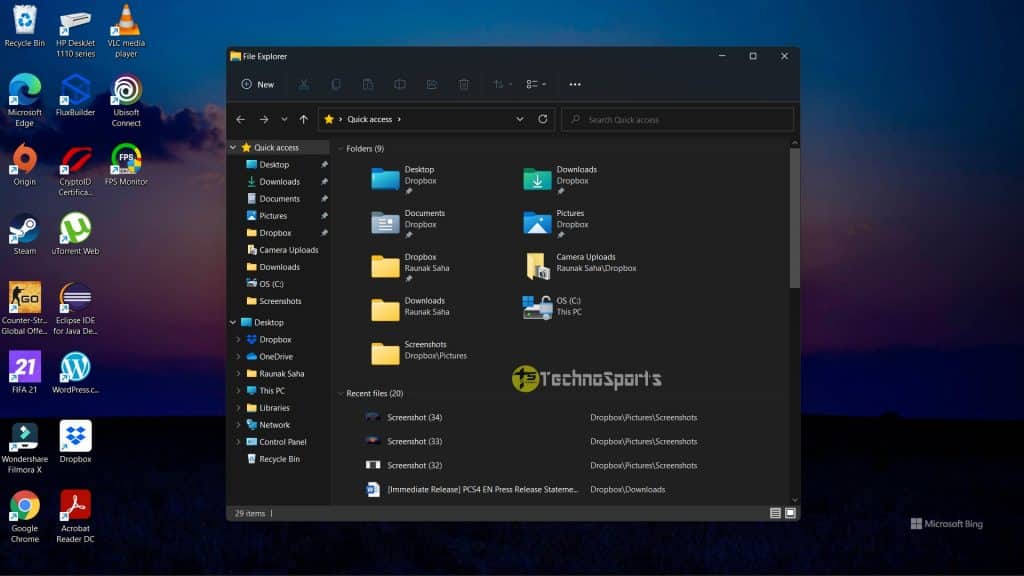Click the Paste clipboard icon in toolbar
Screen dimensions: 1024x576
pyautogui.click(x=368, y=84)
